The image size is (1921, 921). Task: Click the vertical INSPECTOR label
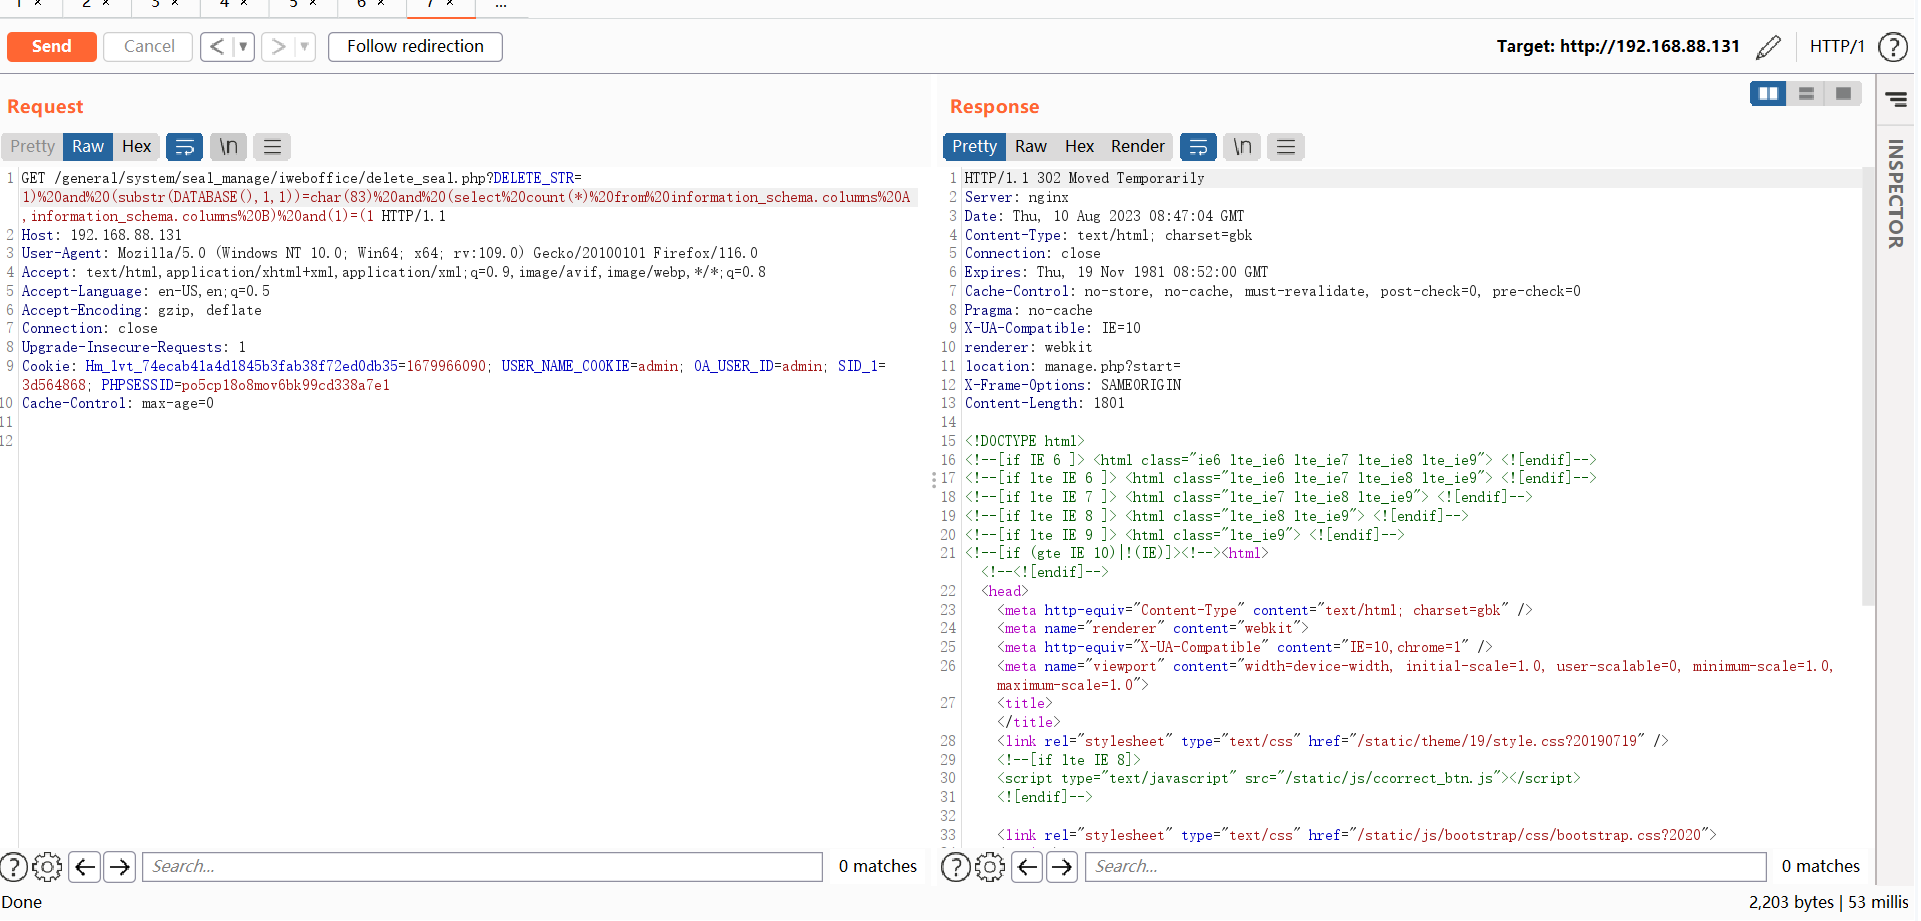(1895, 194)
